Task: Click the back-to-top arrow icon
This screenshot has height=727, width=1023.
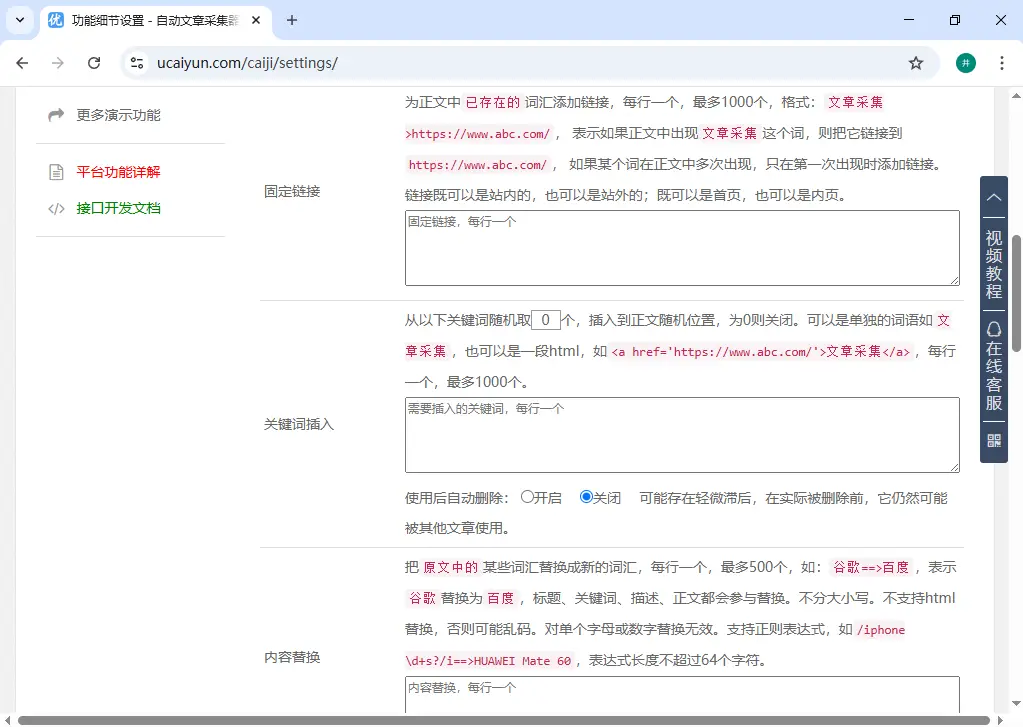Action: (x=992, y=197)
